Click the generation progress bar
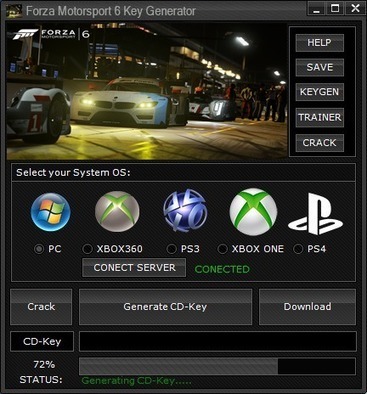 (217, 366)
